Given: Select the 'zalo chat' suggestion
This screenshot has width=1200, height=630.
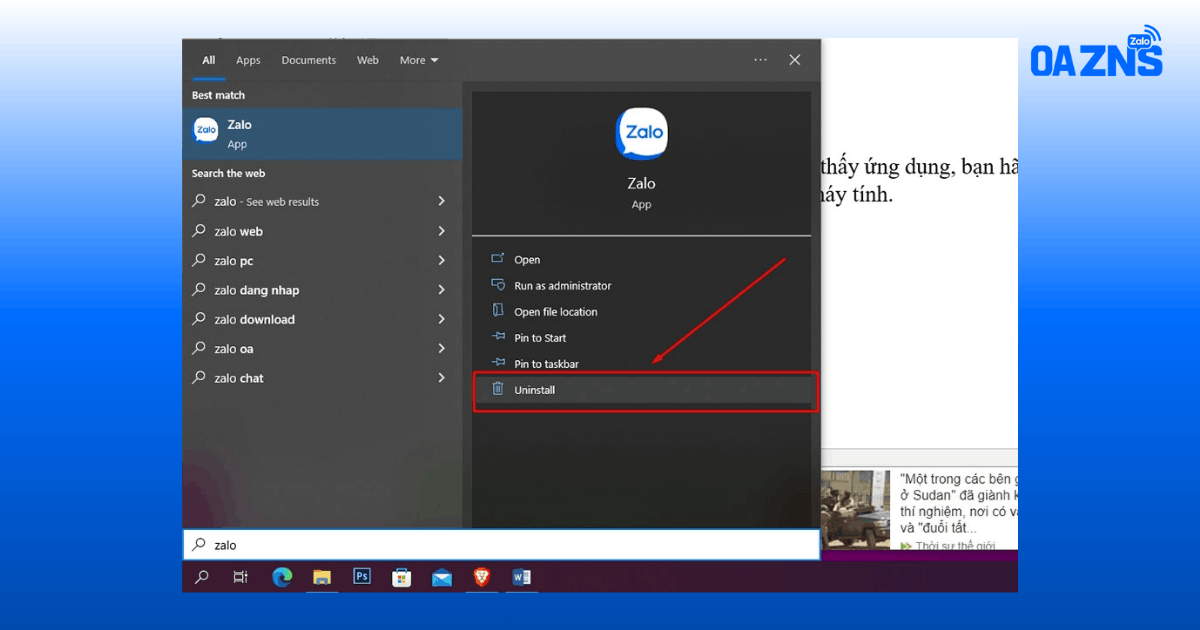Looking at the screenshot, I should pyautogui.click(x=322, y=378).
